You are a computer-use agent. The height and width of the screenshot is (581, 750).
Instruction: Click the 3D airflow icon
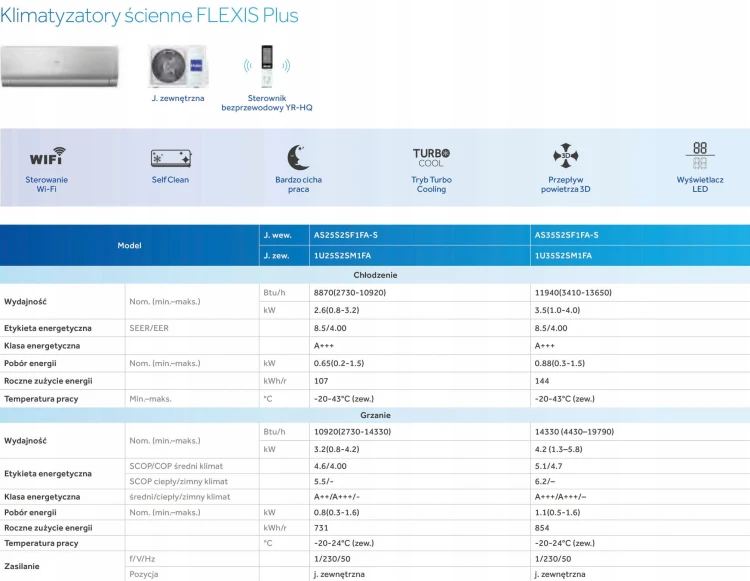565,156
